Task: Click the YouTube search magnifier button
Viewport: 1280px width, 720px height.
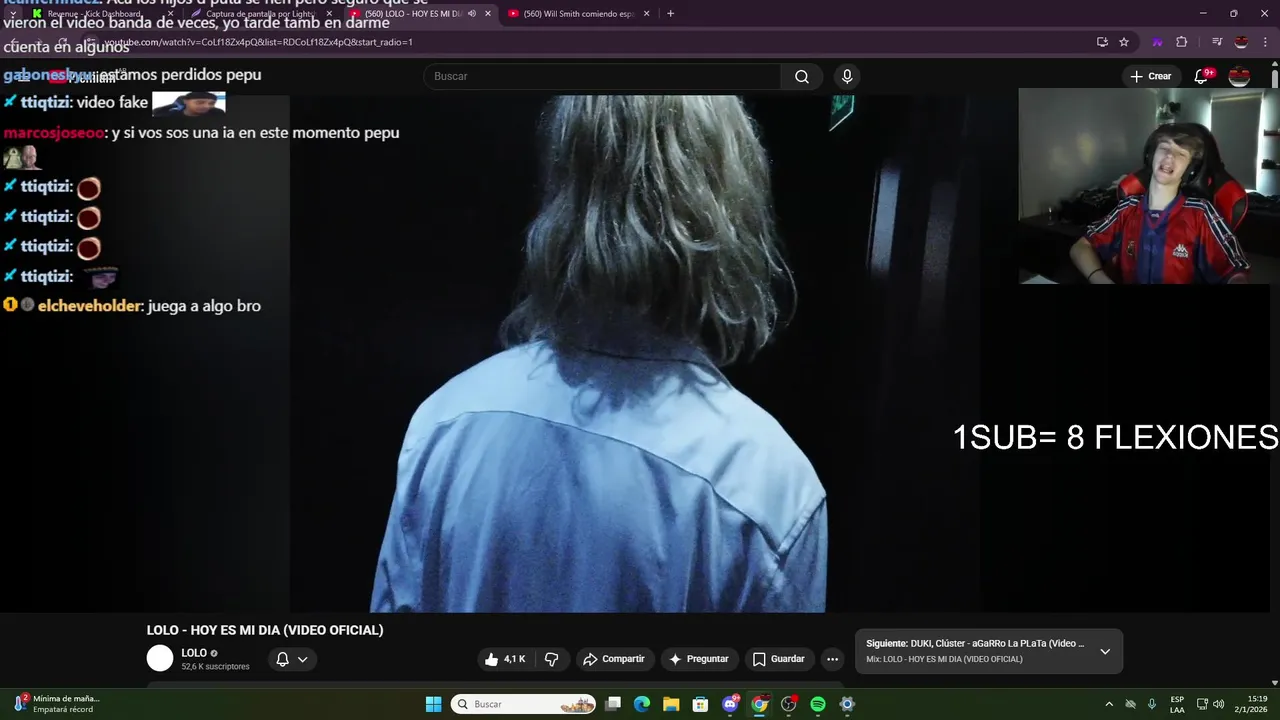Action: click(x=802, y=76)
